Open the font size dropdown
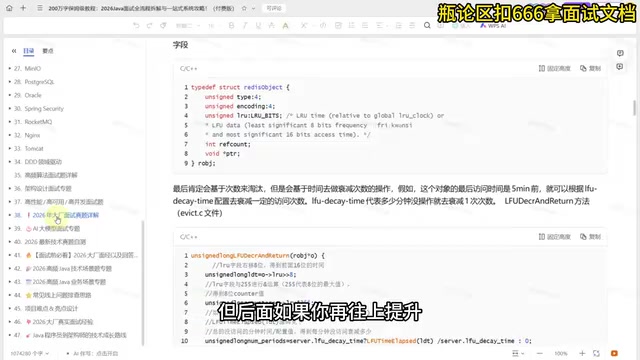The width and height of the screenshot is (640, 360). 214,26
